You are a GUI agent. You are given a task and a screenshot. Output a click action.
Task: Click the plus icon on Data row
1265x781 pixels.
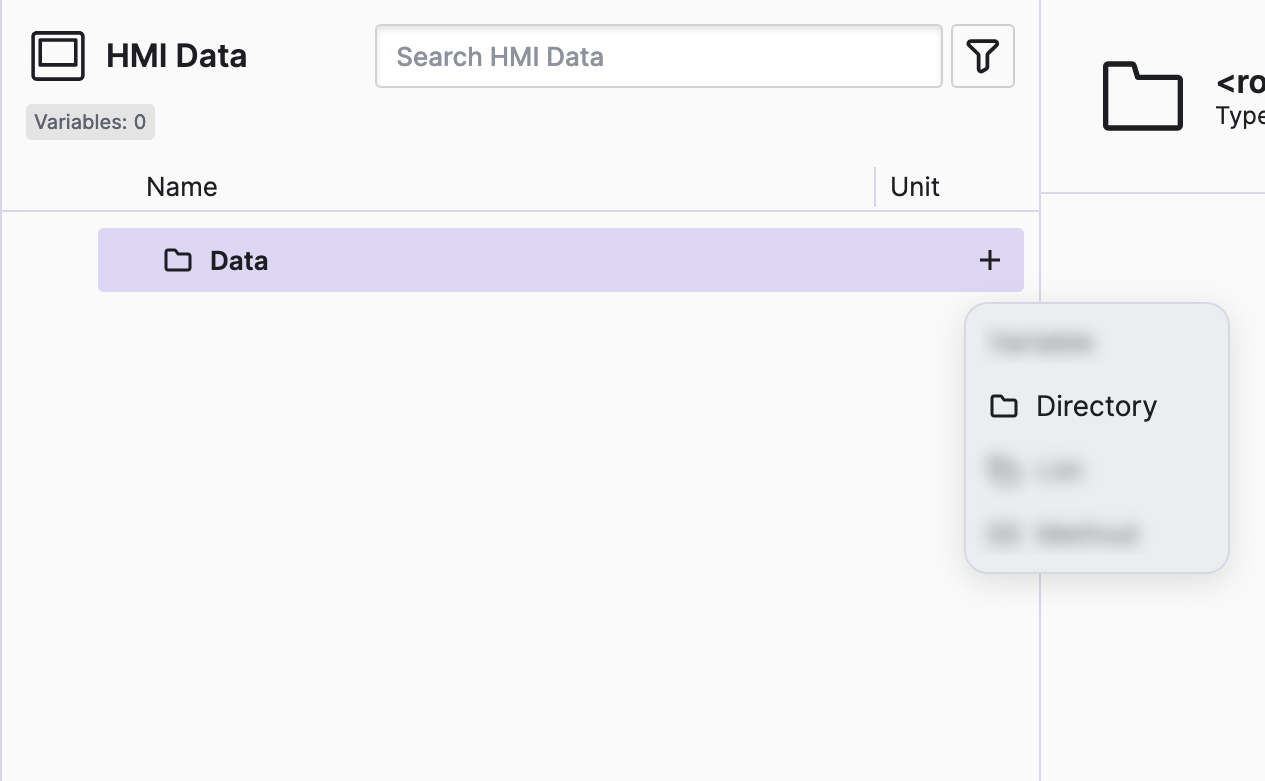[x=989, y=260]
